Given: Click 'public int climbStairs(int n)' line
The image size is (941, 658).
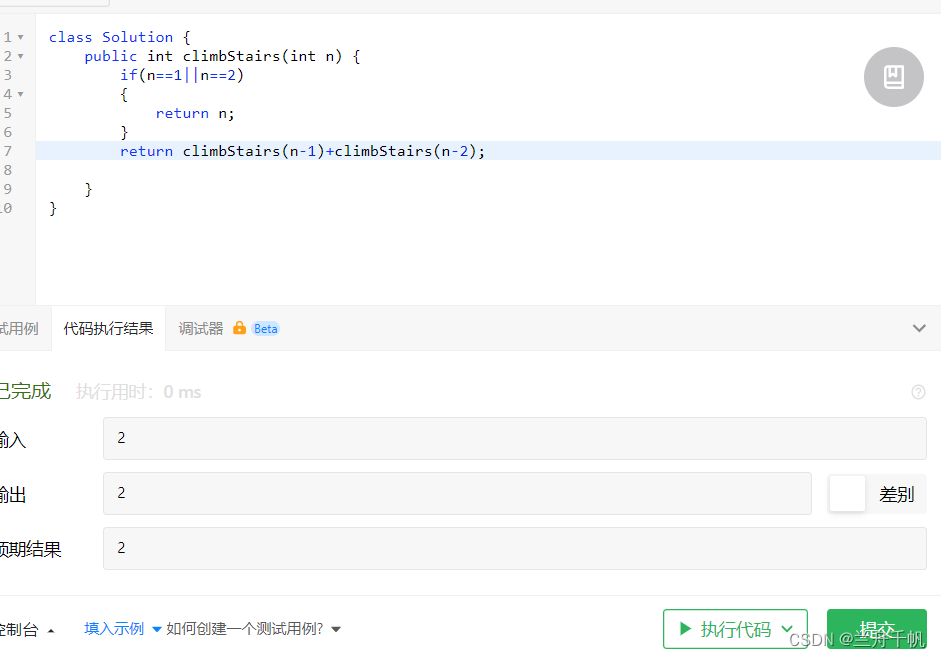Looking at the screenshot, I should click(x=222, y=56).
